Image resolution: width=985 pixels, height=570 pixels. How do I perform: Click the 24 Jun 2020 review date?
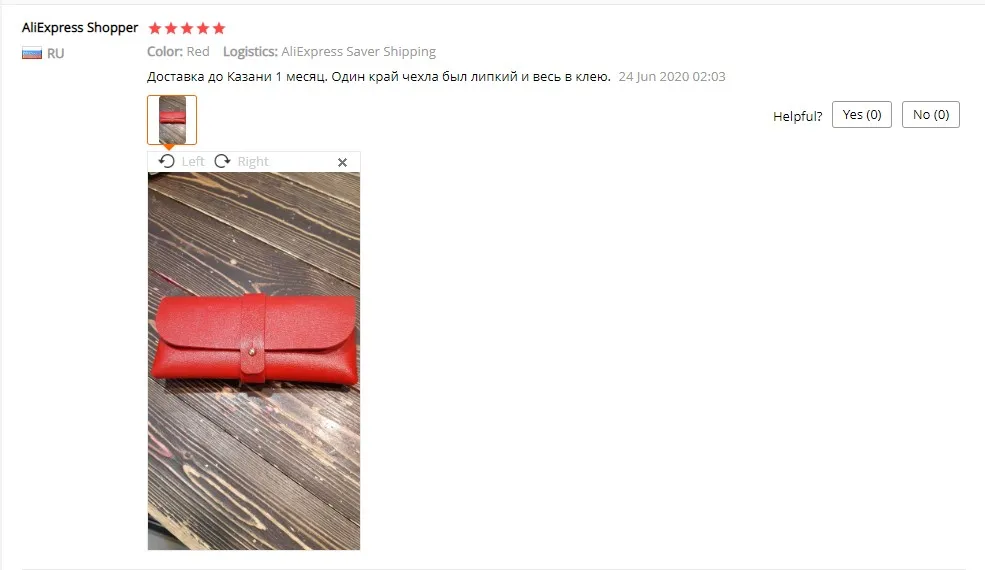pyautogui.click(x=672, y=77)
